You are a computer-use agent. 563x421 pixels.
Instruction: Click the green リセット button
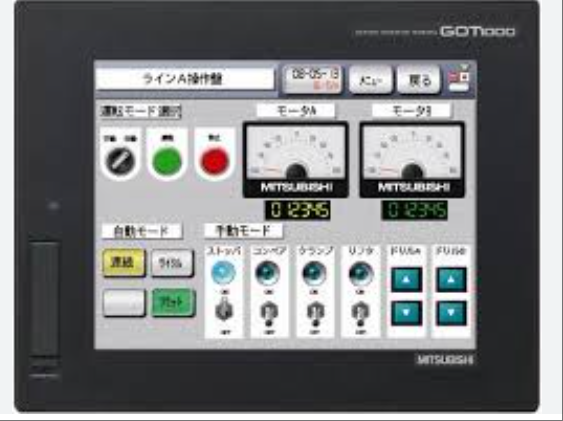(x=173, y=303)
